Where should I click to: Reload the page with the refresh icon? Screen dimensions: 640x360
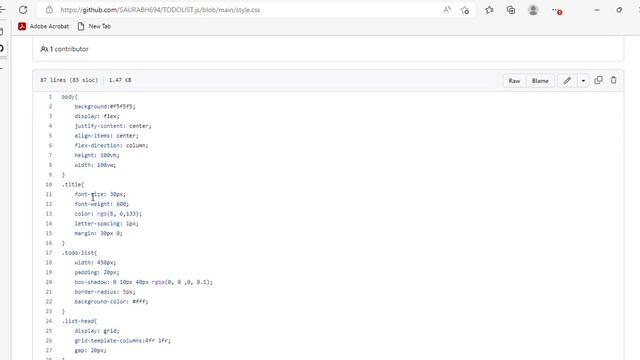coord(23,9)
